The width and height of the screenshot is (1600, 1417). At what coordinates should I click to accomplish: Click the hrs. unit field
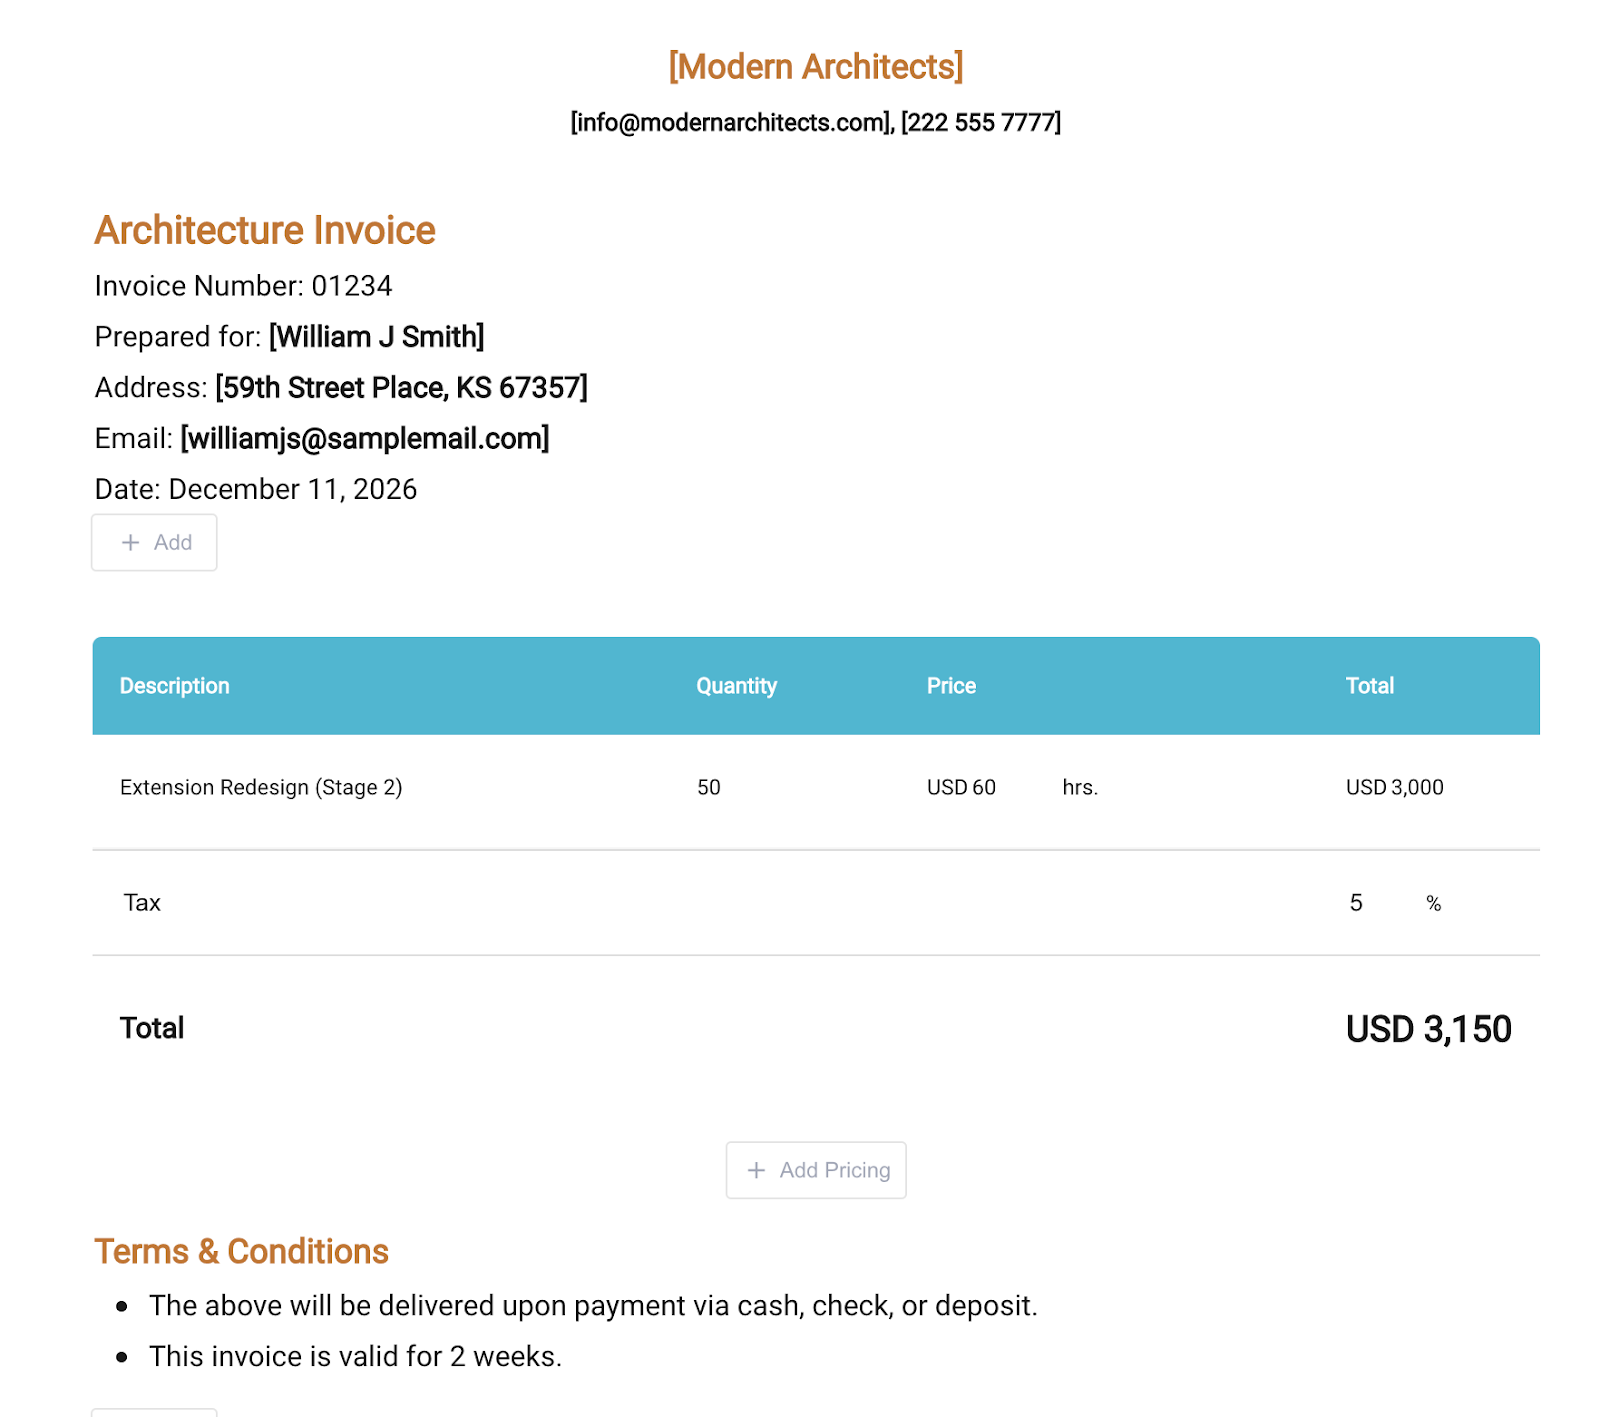pyautogui.click(x=1080, y=787)
